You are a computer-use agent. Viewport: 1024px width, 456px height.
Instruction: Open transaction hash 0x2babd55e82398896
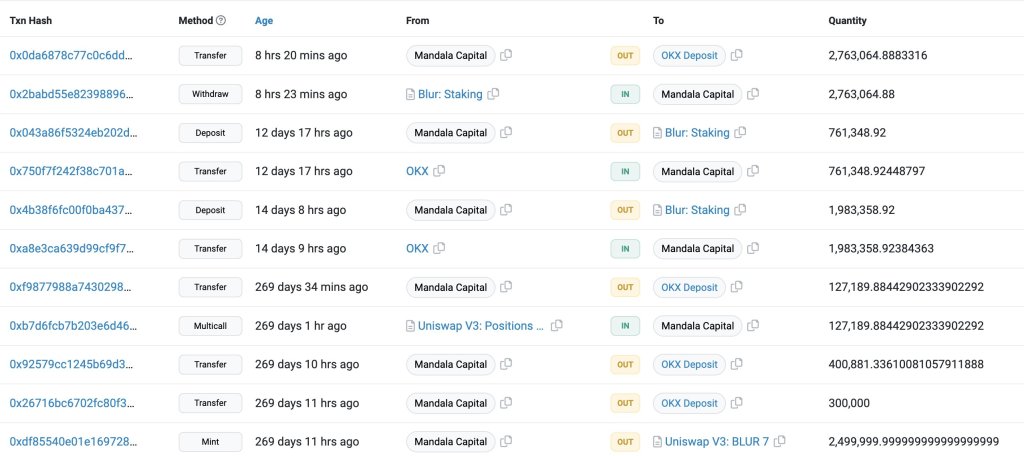point(71,95)
